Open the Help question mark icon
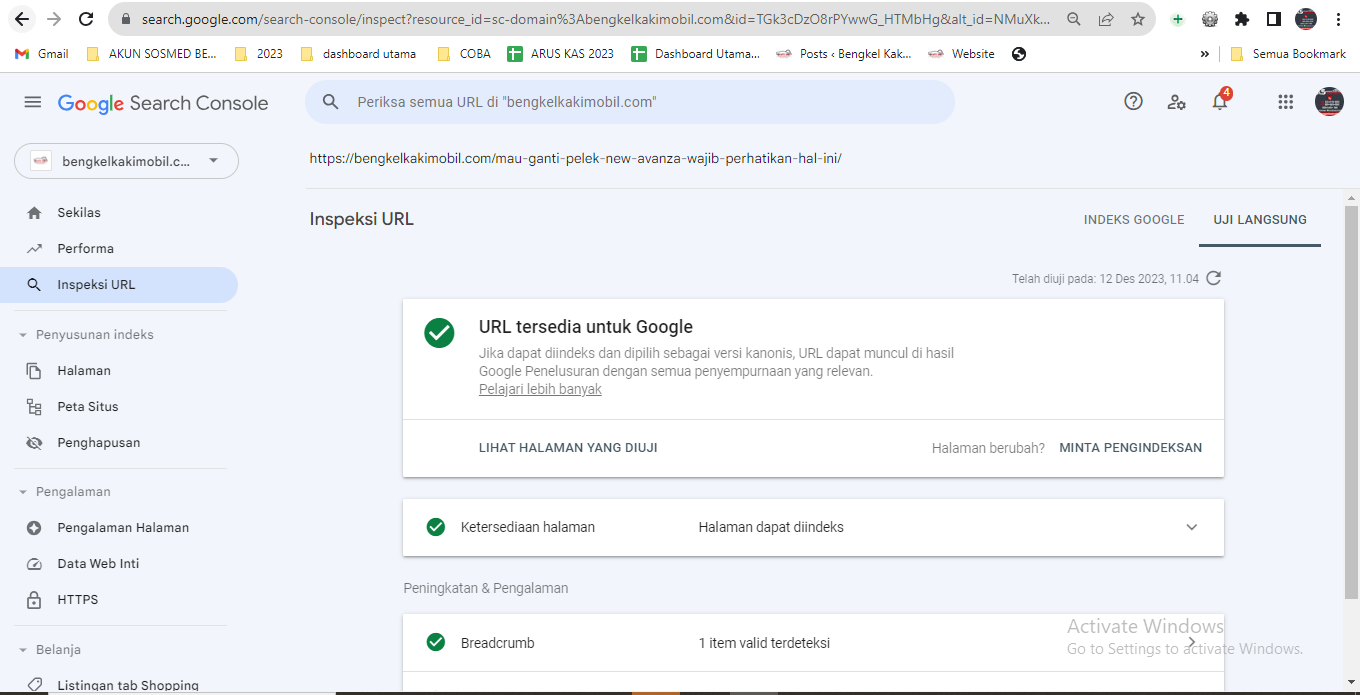 click(x=1133, y=101)
